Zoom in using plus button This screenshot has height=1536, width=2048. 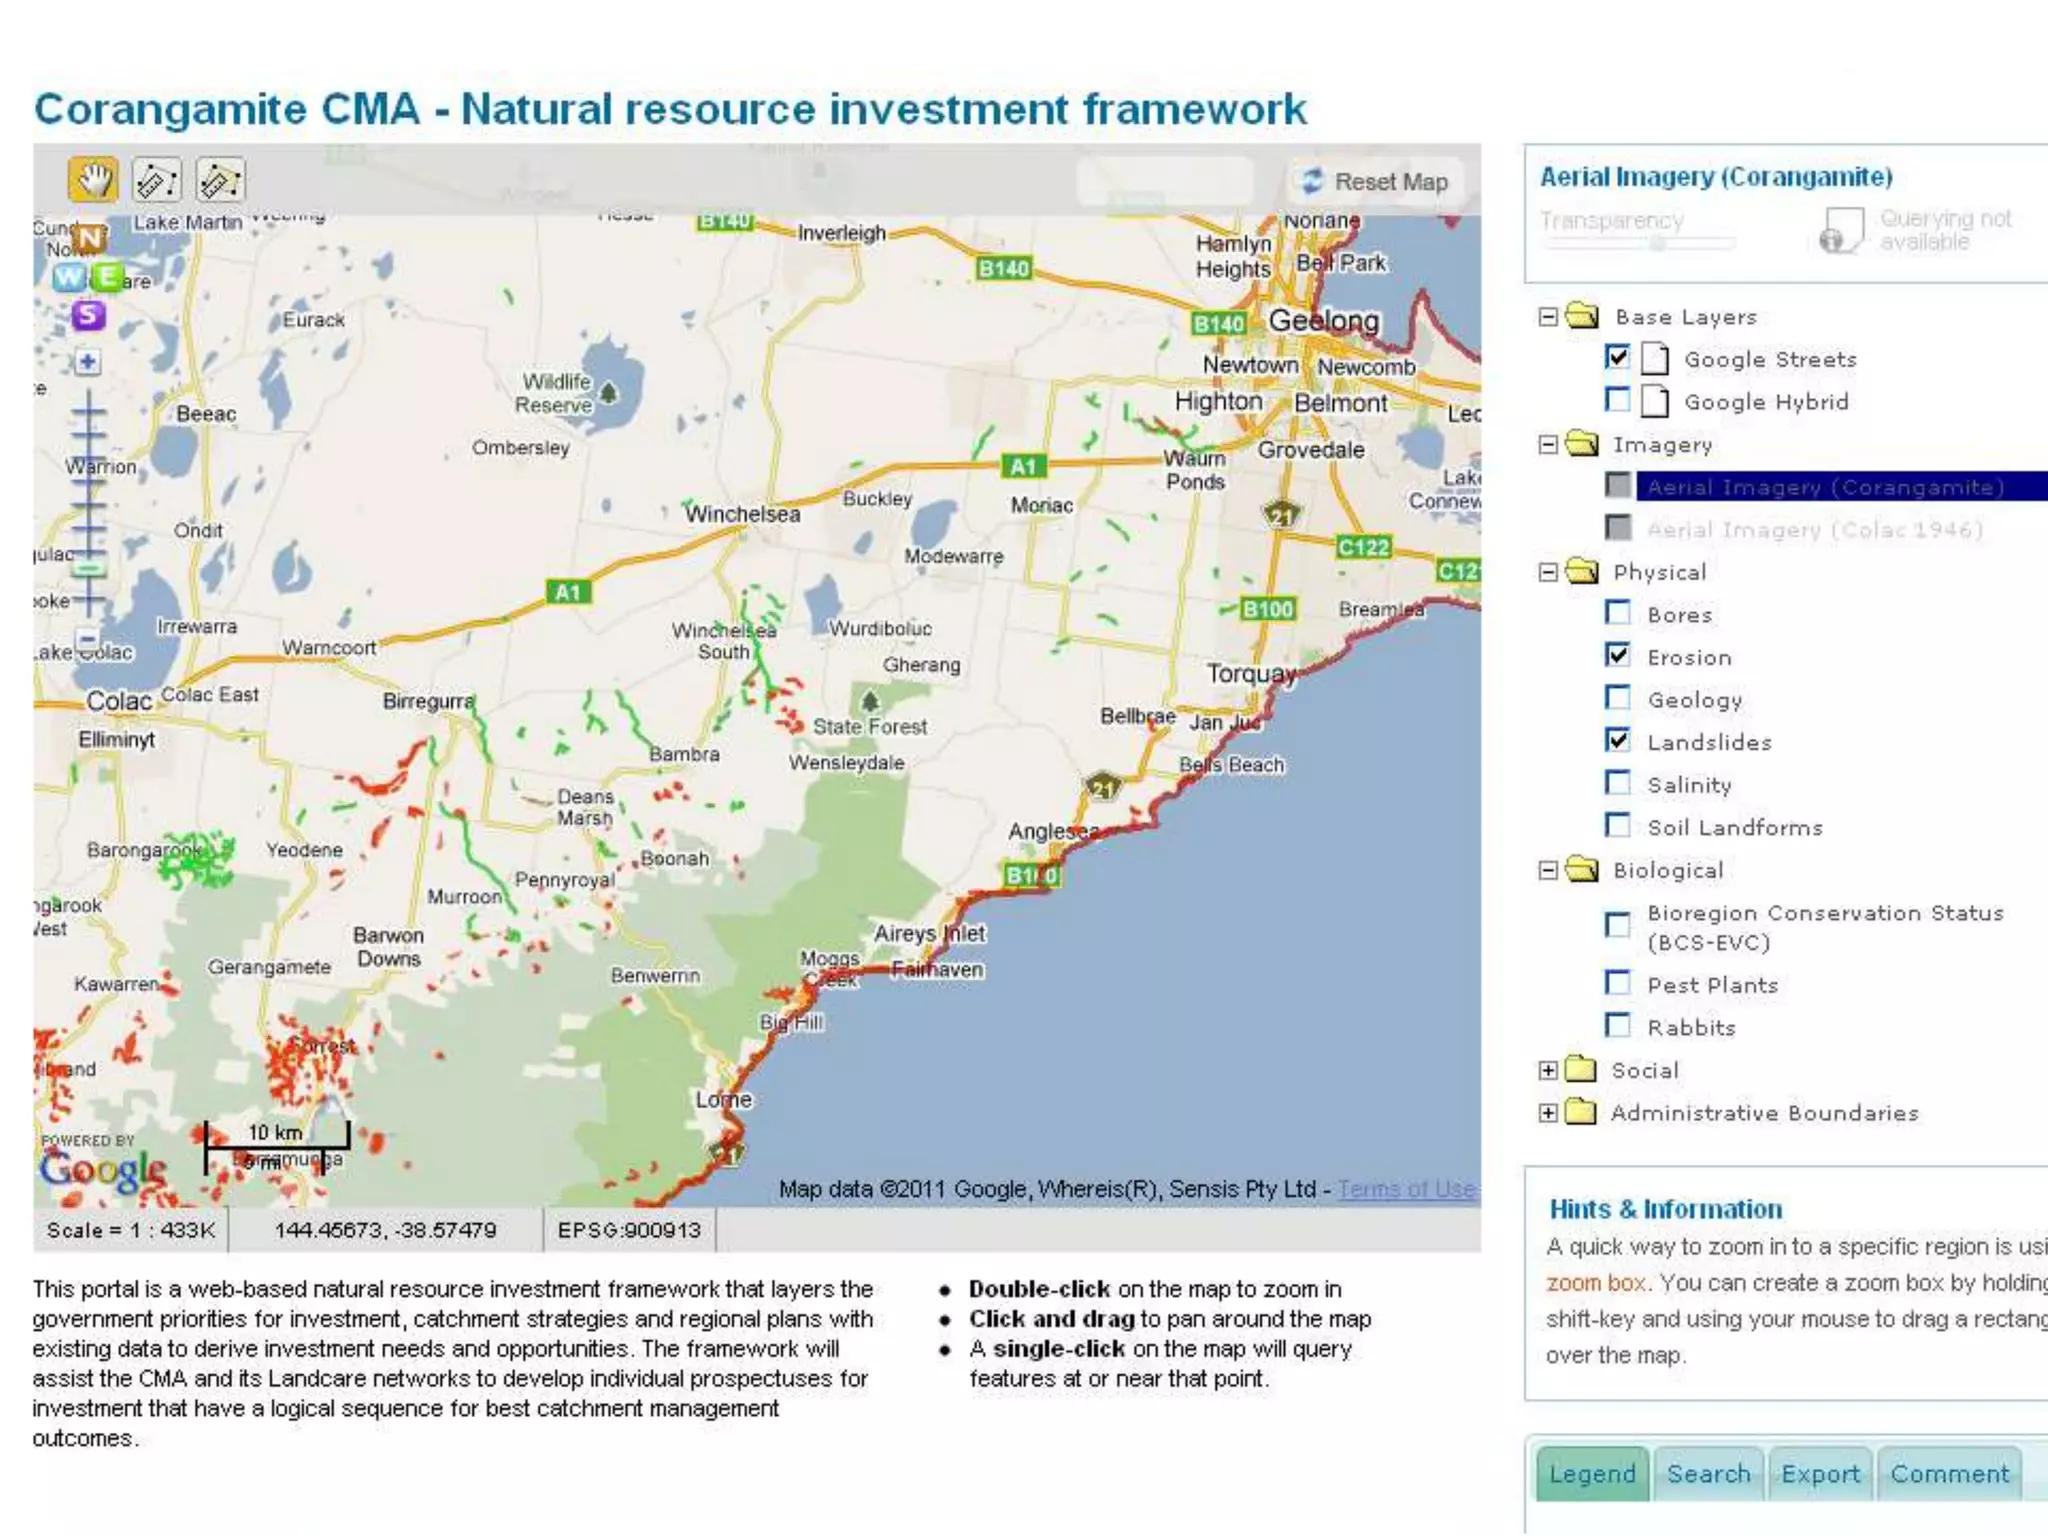coord(88,361)
